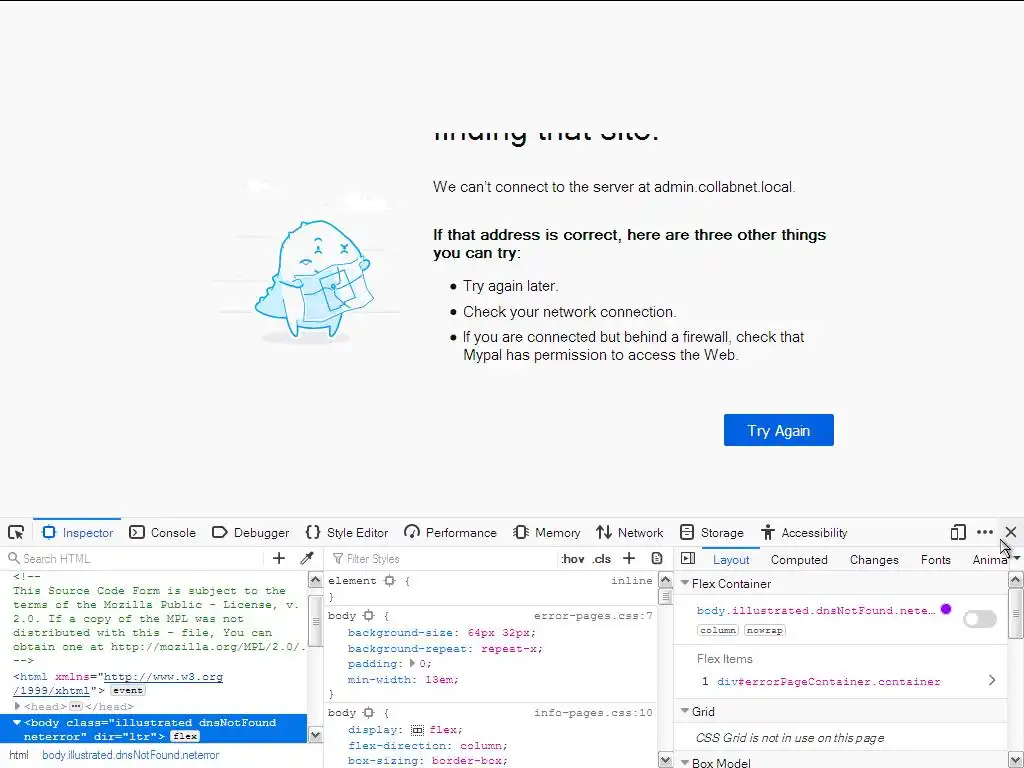Switch to the Console tab
The width and height of the screenshot is (1024, 768).
[163, 532]
